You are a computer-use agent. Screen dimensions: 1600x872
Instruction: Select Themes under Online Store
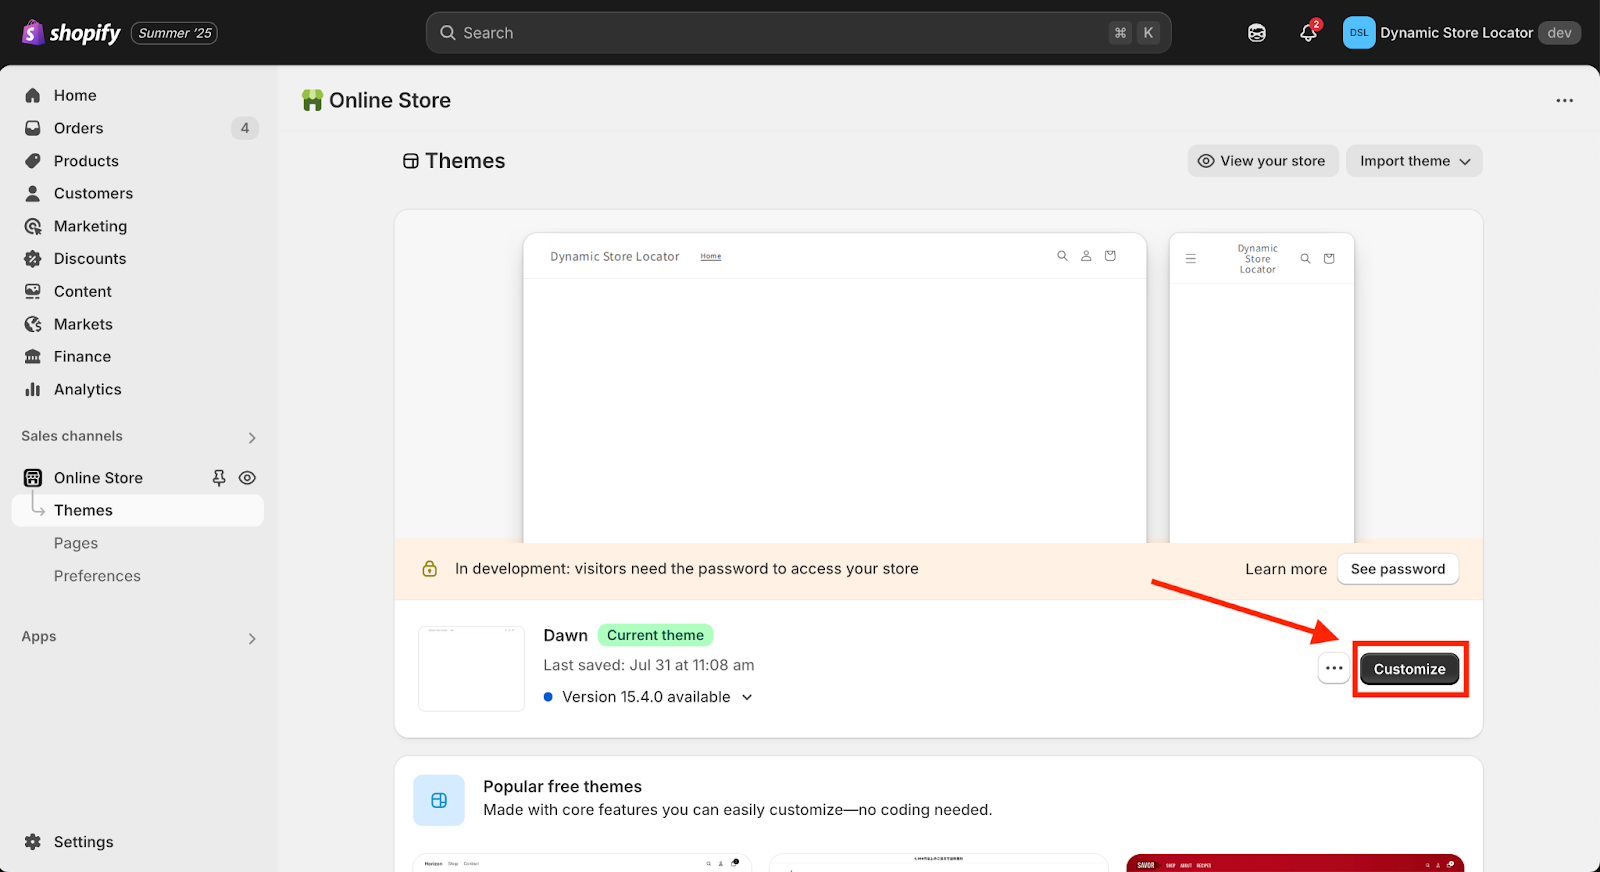click(139, 510)
